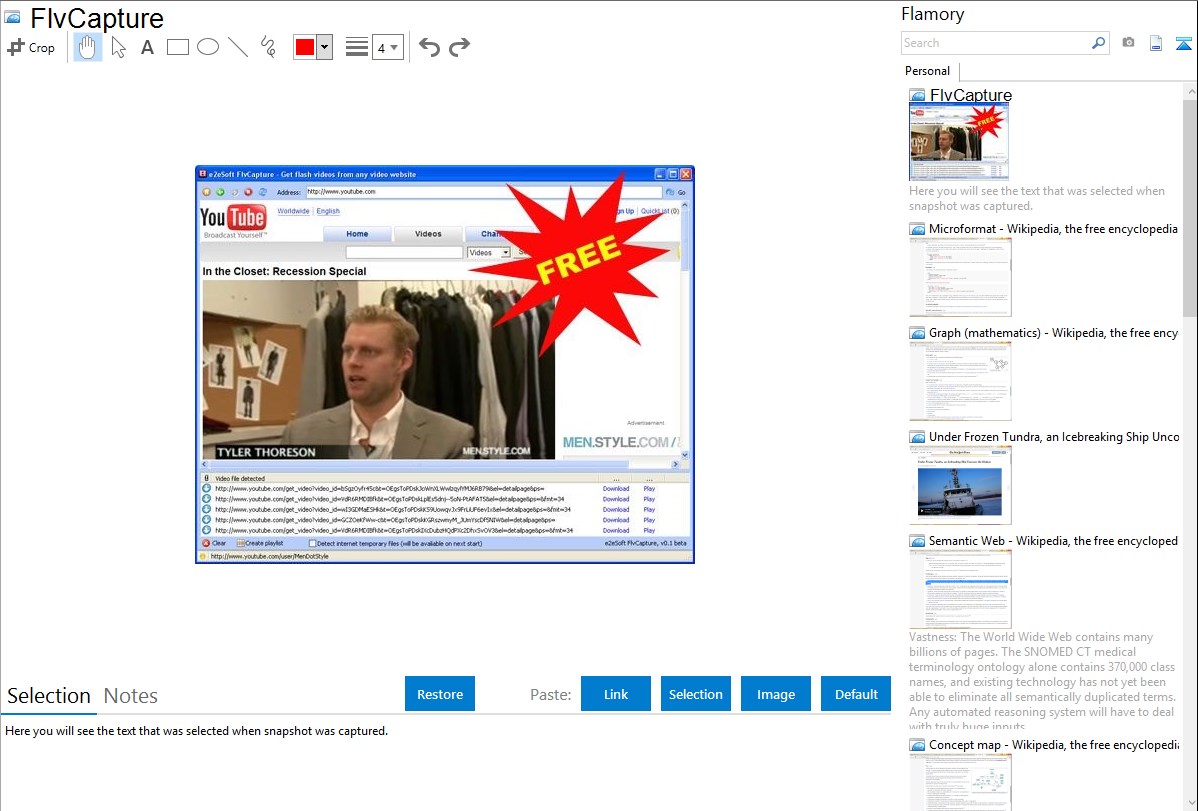Viewport: 1198px width, 811px height.
Task: Click the icon beside Graph (mathematics) entry
Action: coord(918,333)
